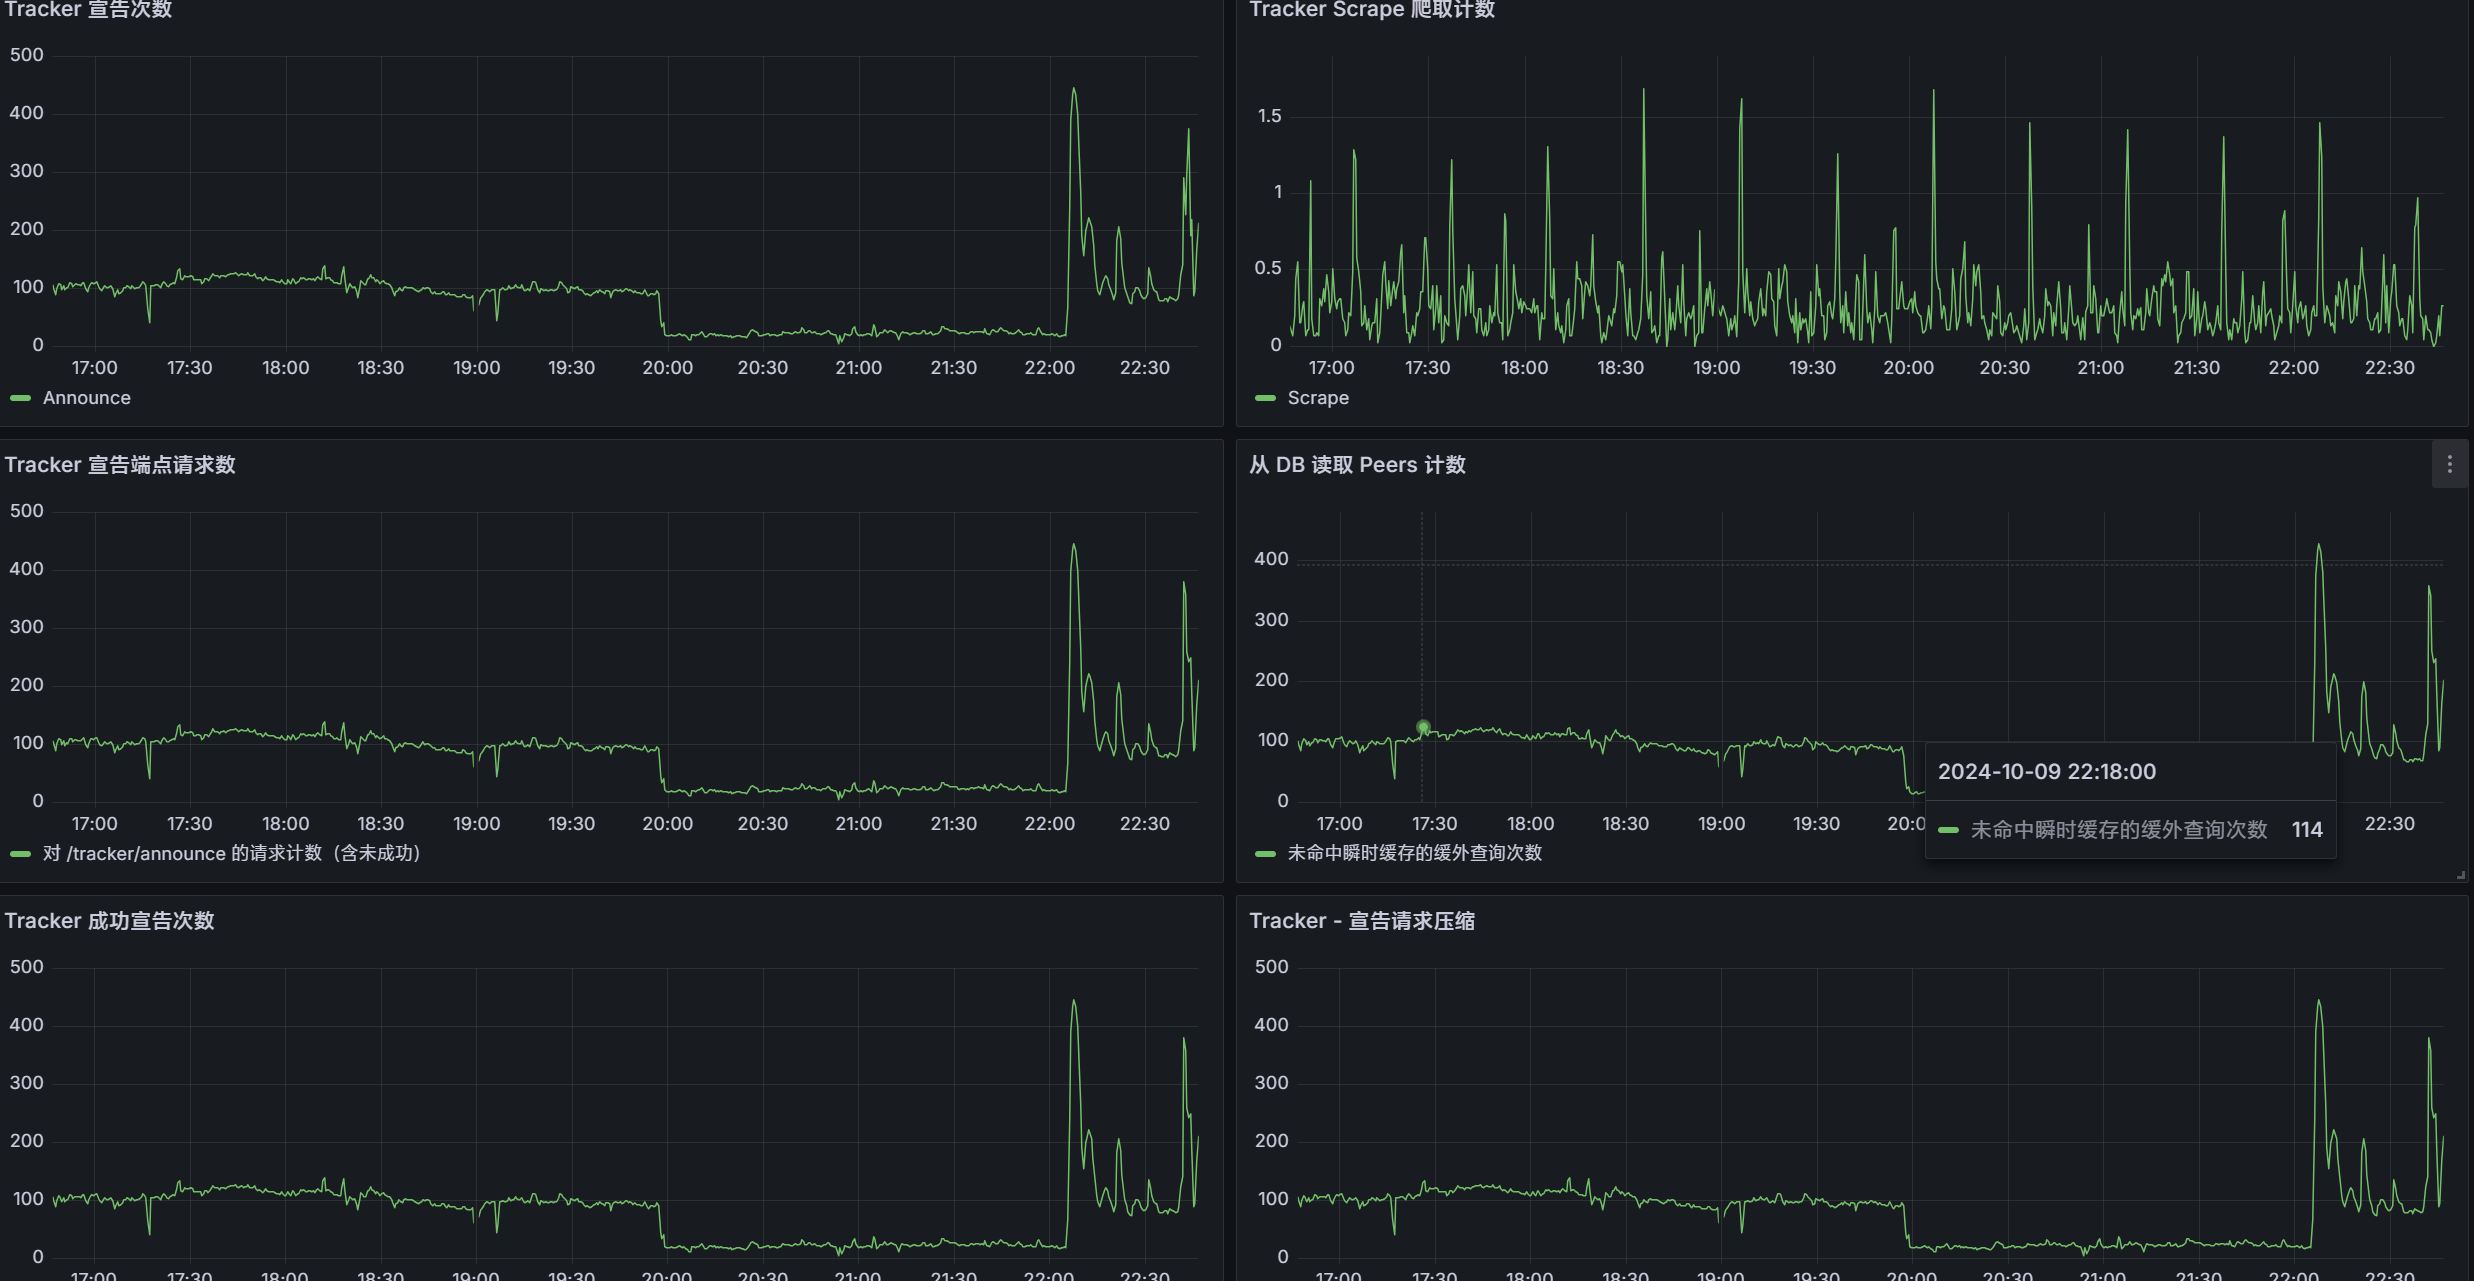Open the Tracker 宣告次数 panel title menu
The width and height of the screenshot is (2474, 1281).
point(88,10)
